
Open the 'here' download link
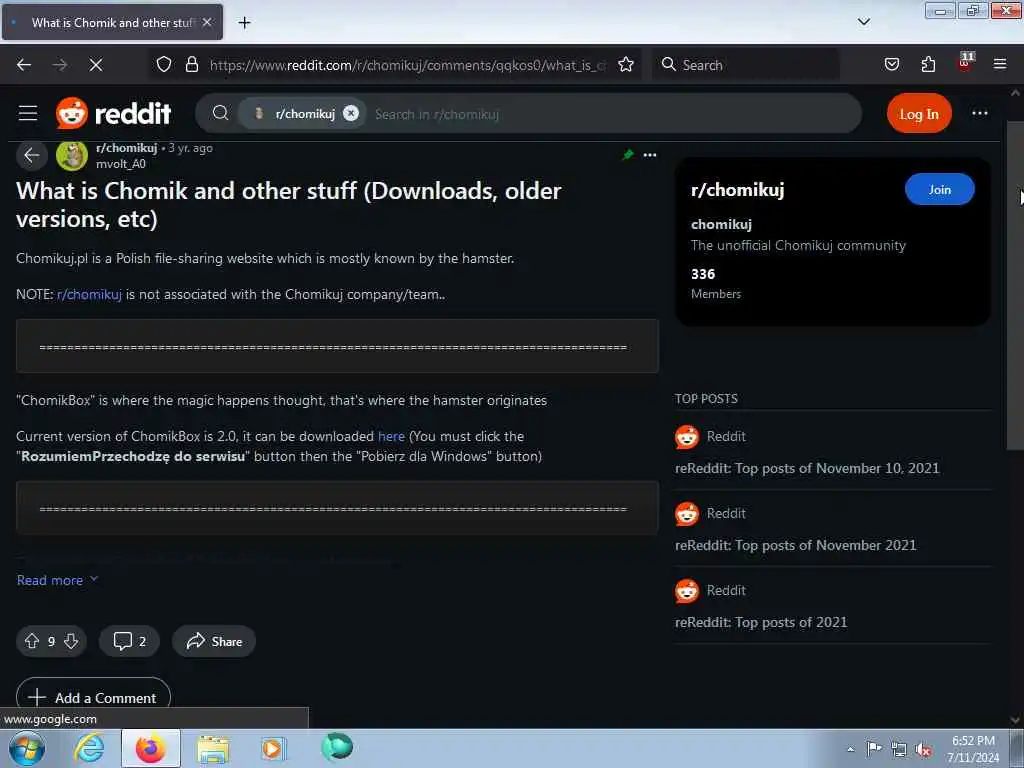[391, 436]
